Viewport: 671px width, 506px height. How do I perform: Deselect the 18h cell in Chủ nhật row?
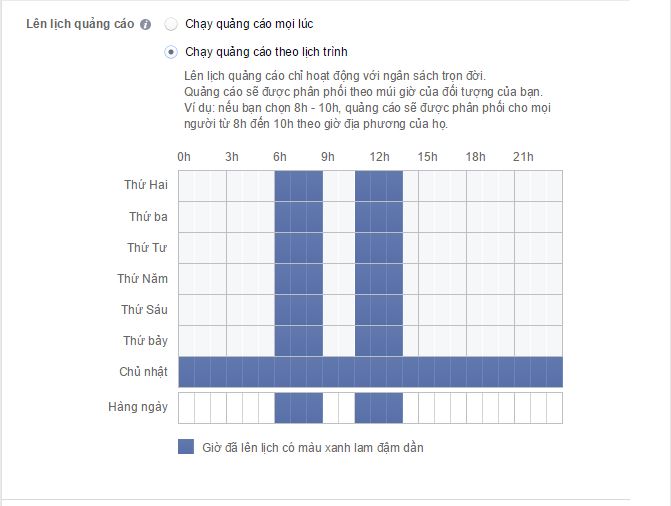click(x=474, y=371)
